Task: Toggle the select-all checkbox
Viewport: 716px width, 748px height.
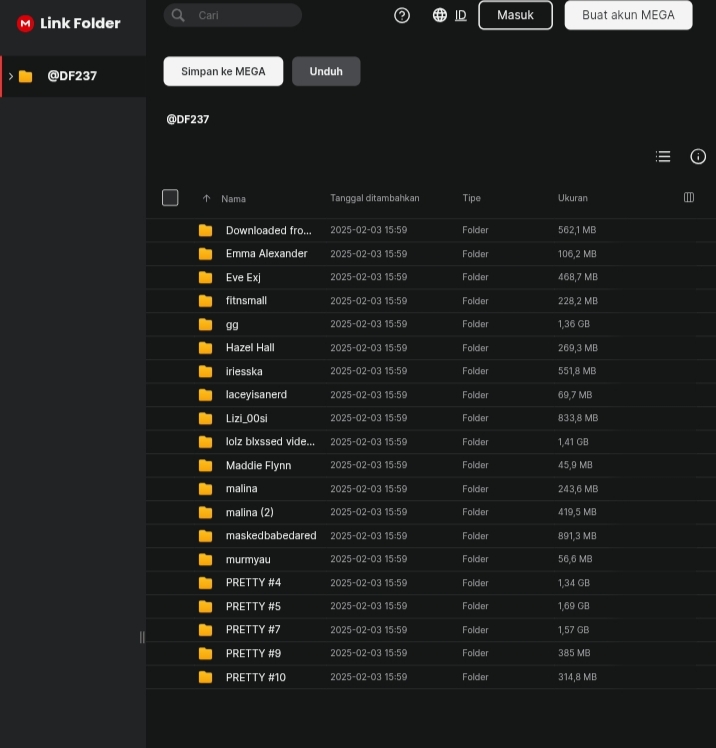Action: click(x=170, y=198)
